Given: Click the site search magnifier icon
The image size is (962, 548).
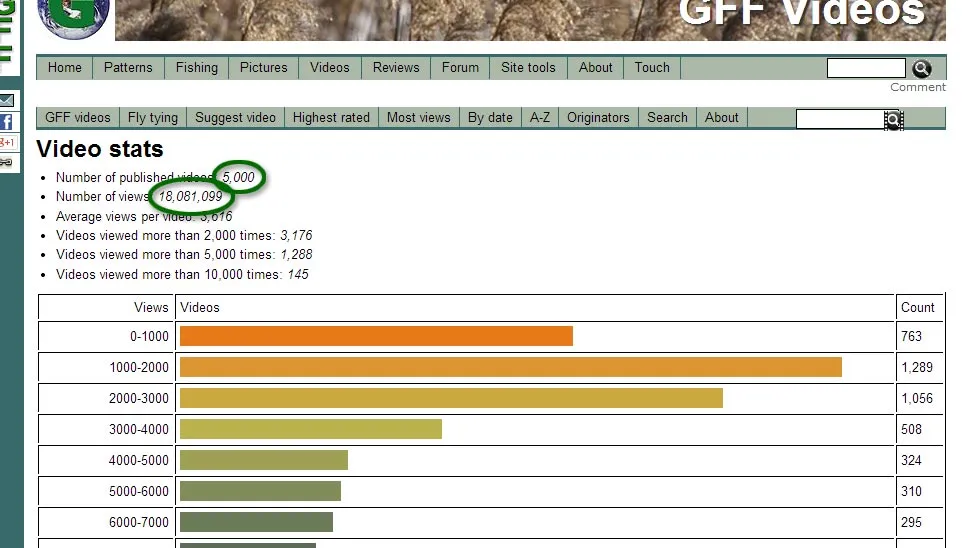Looking at the screenshot, I should point(921,68).
